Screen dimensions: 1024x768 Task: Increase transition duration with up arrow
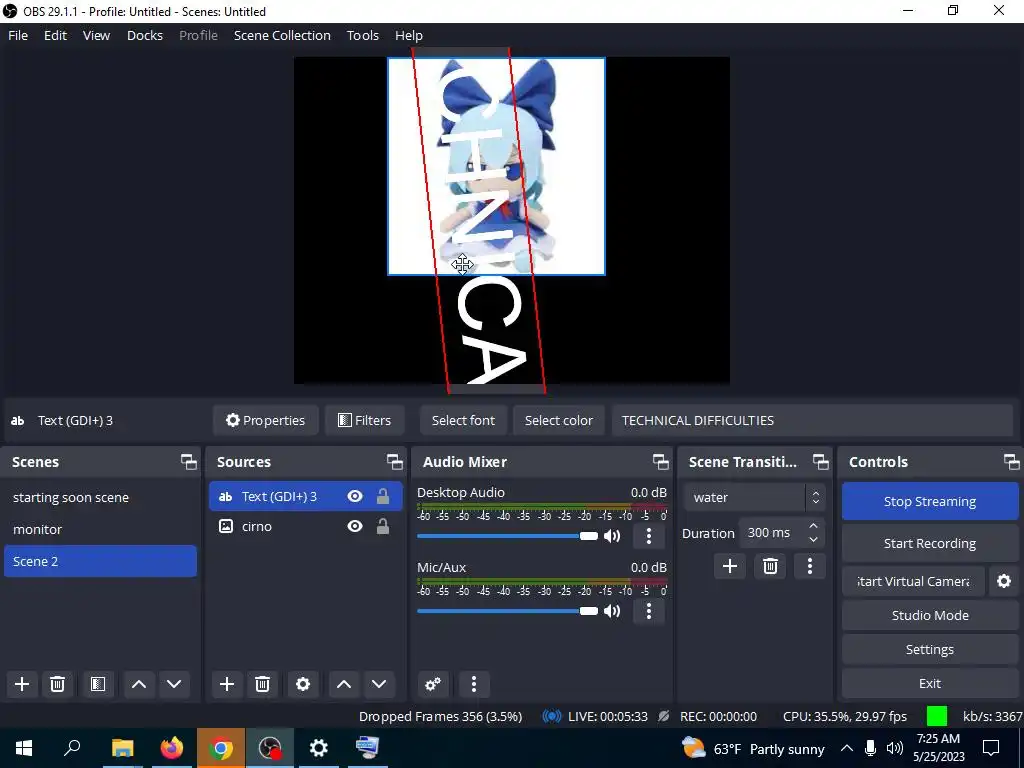(x=813, y=526)
